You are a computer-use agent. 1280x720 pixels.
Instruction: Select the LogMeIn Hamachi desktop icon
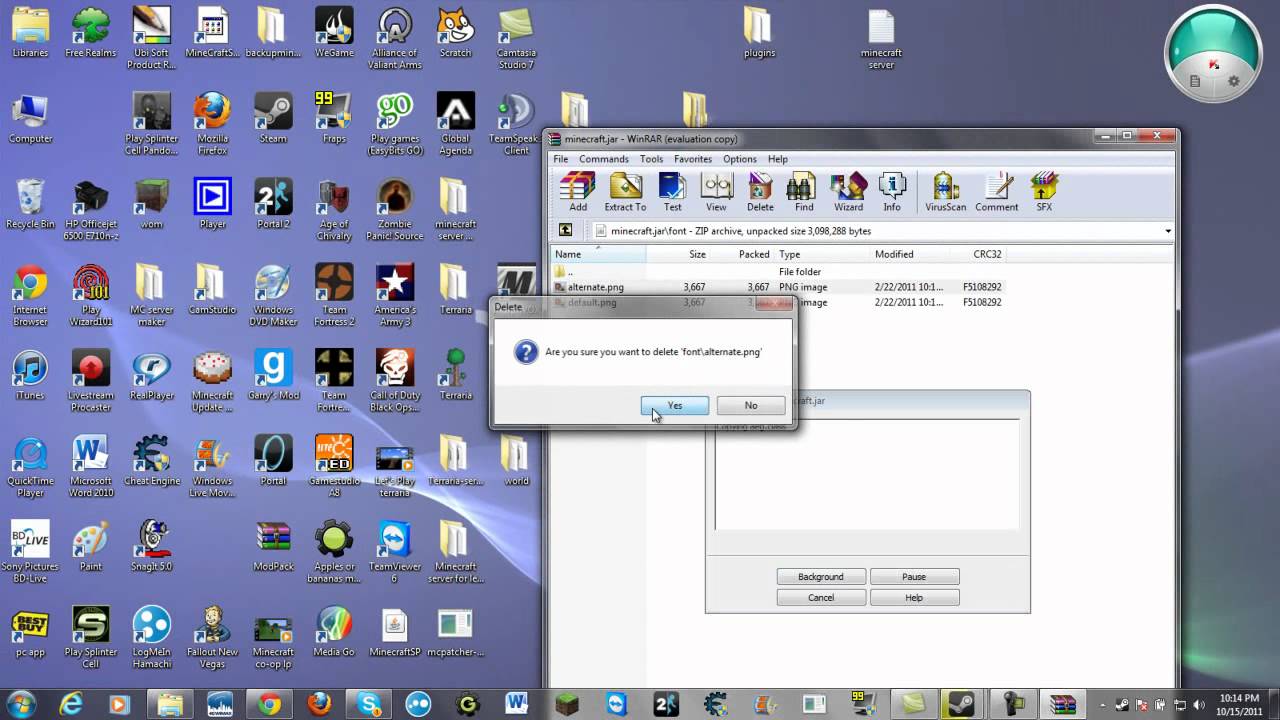(152, 637)
